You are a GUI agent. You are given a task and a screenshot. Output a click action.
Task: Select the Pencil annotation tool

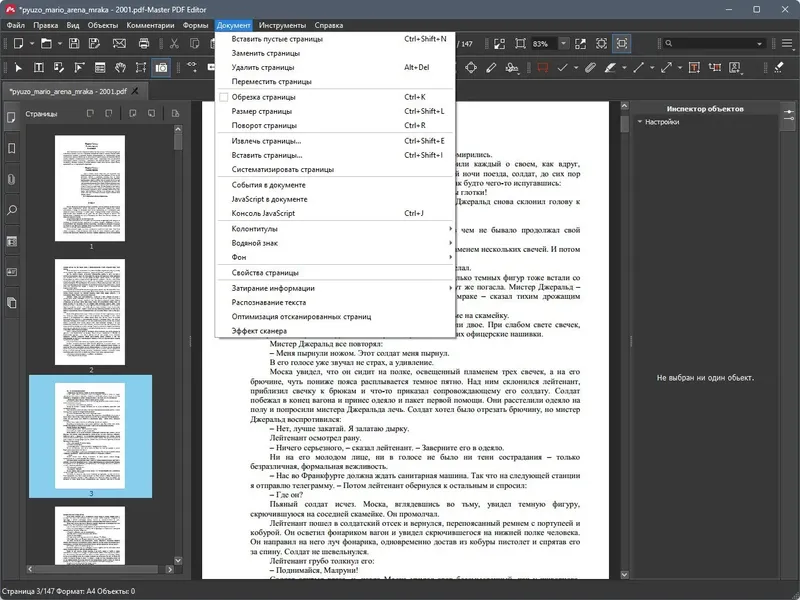pyautogui.click(x=491, y=68)
